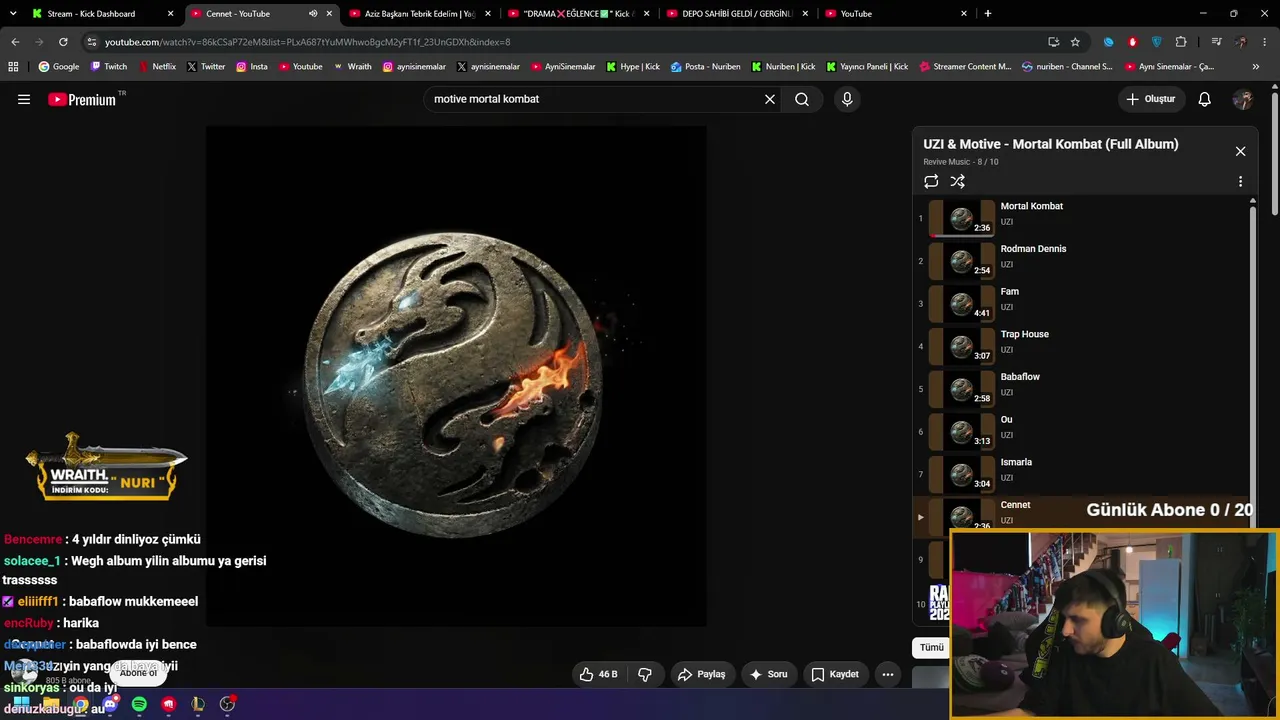Open League of Legends from the taskbar

tap(198, 704)
